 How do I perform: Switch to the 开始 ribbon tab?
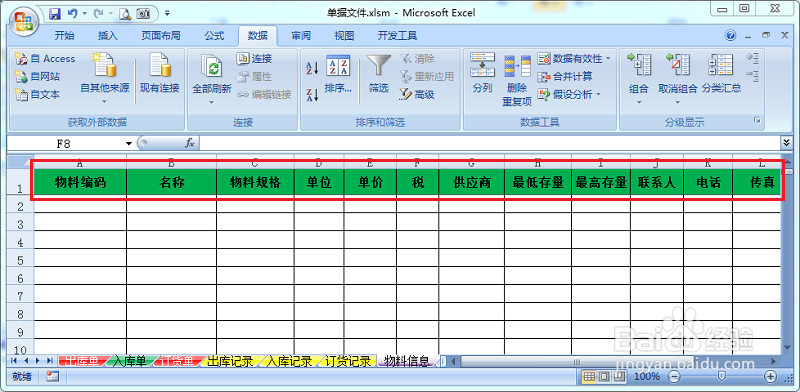(64, 35)
